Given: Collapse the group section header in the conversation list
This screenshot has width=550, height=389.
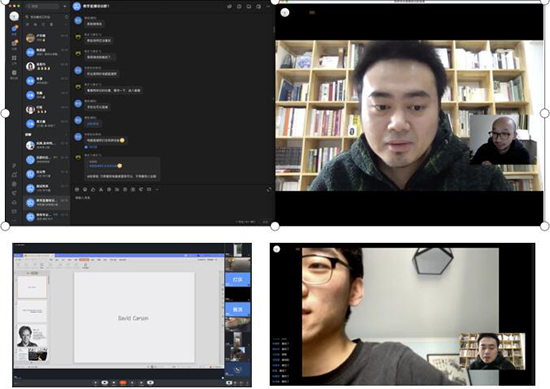Looking at the screenshot, I should click(28, 135).
